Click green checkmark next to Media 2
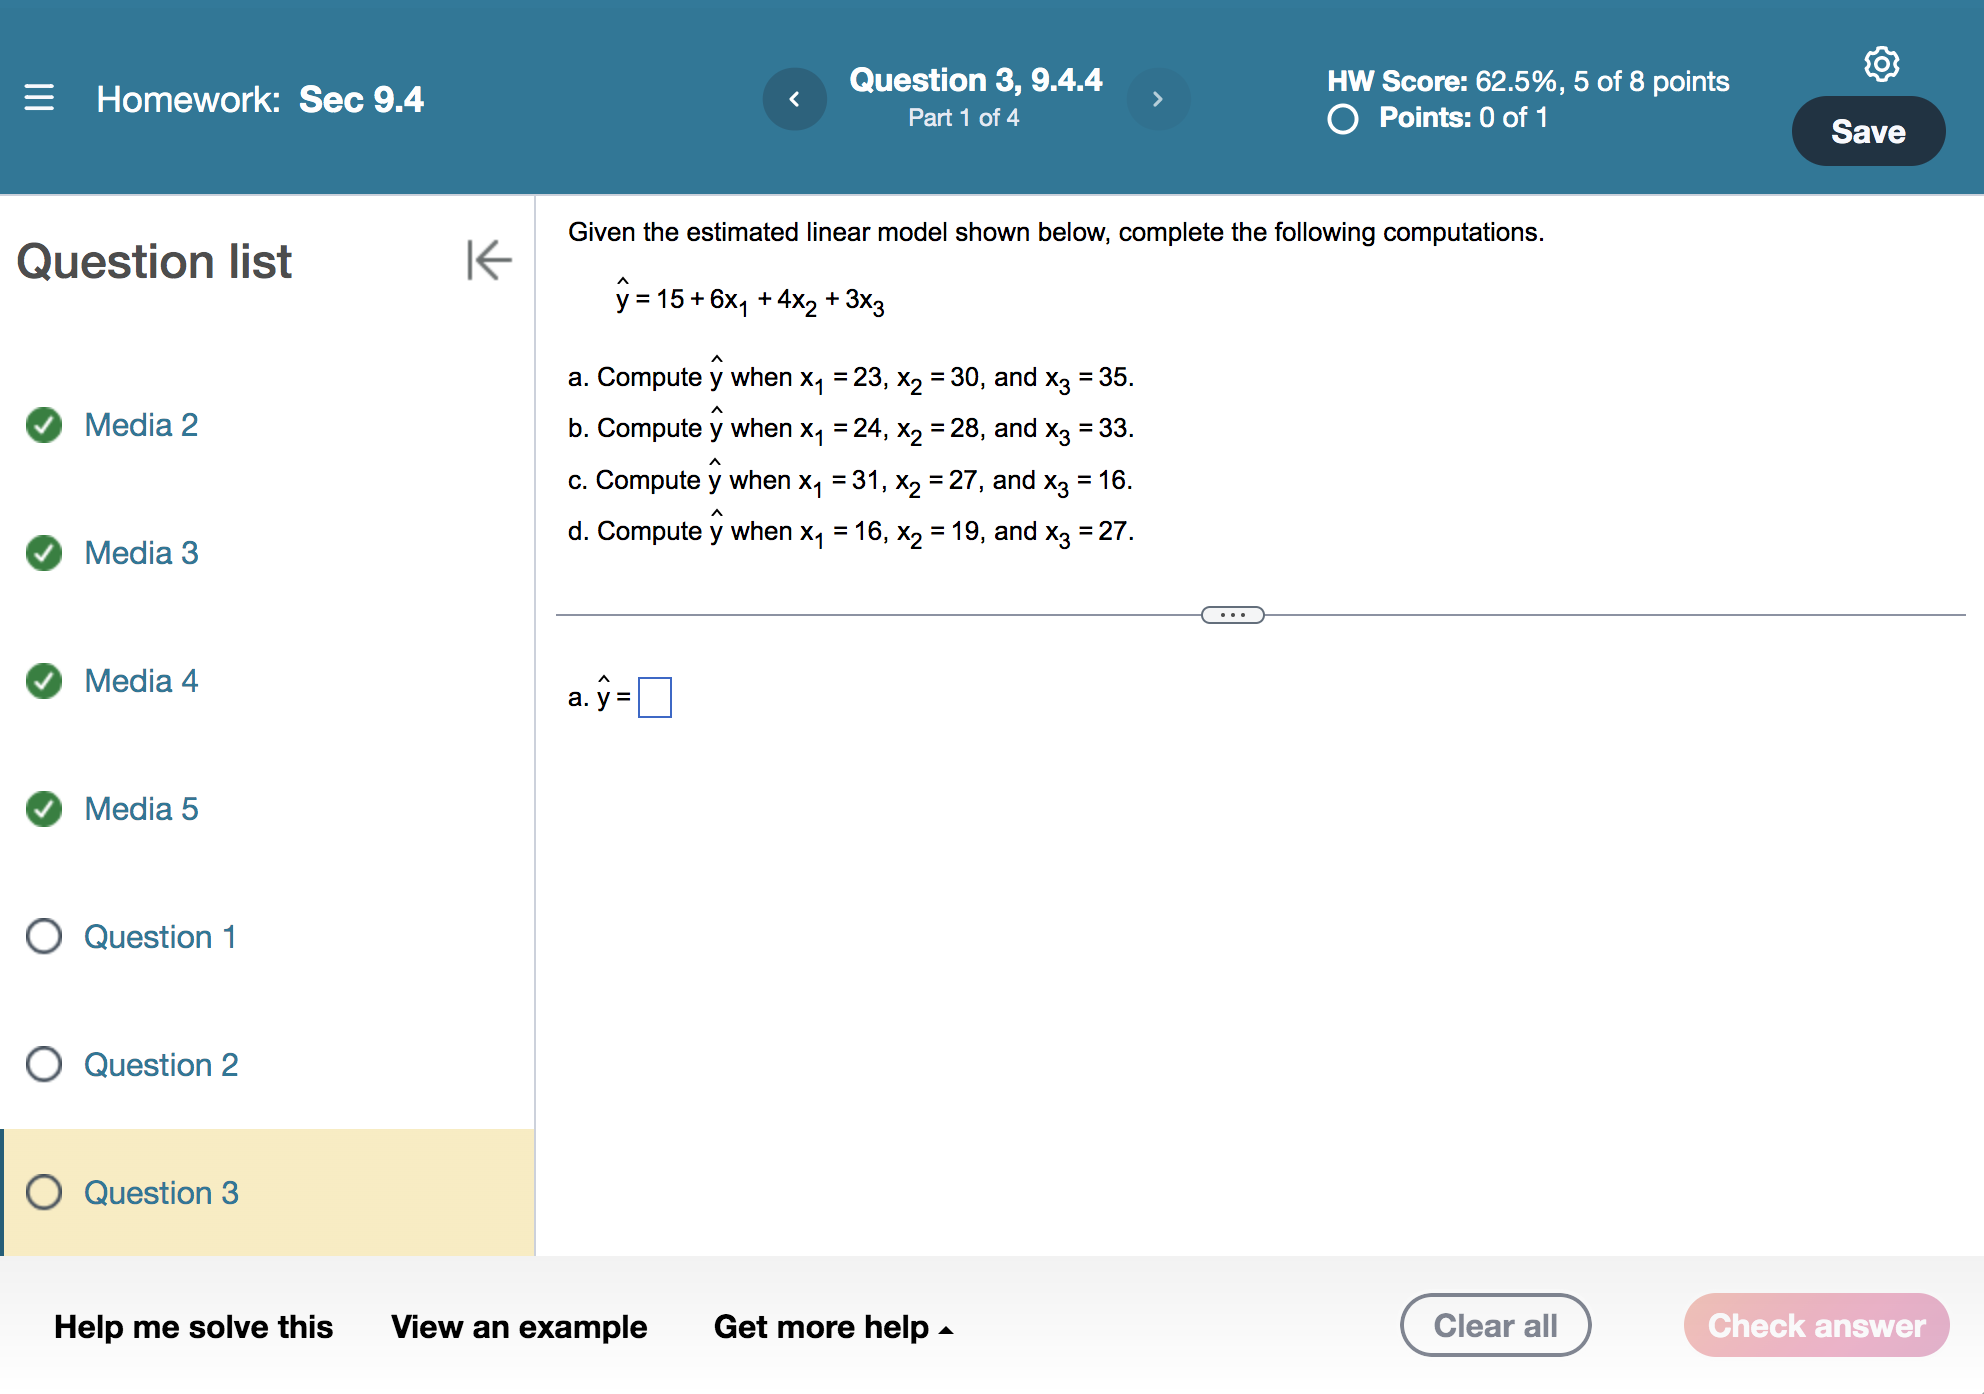This screenshot has height=1394, width=1984. point(44,425)
